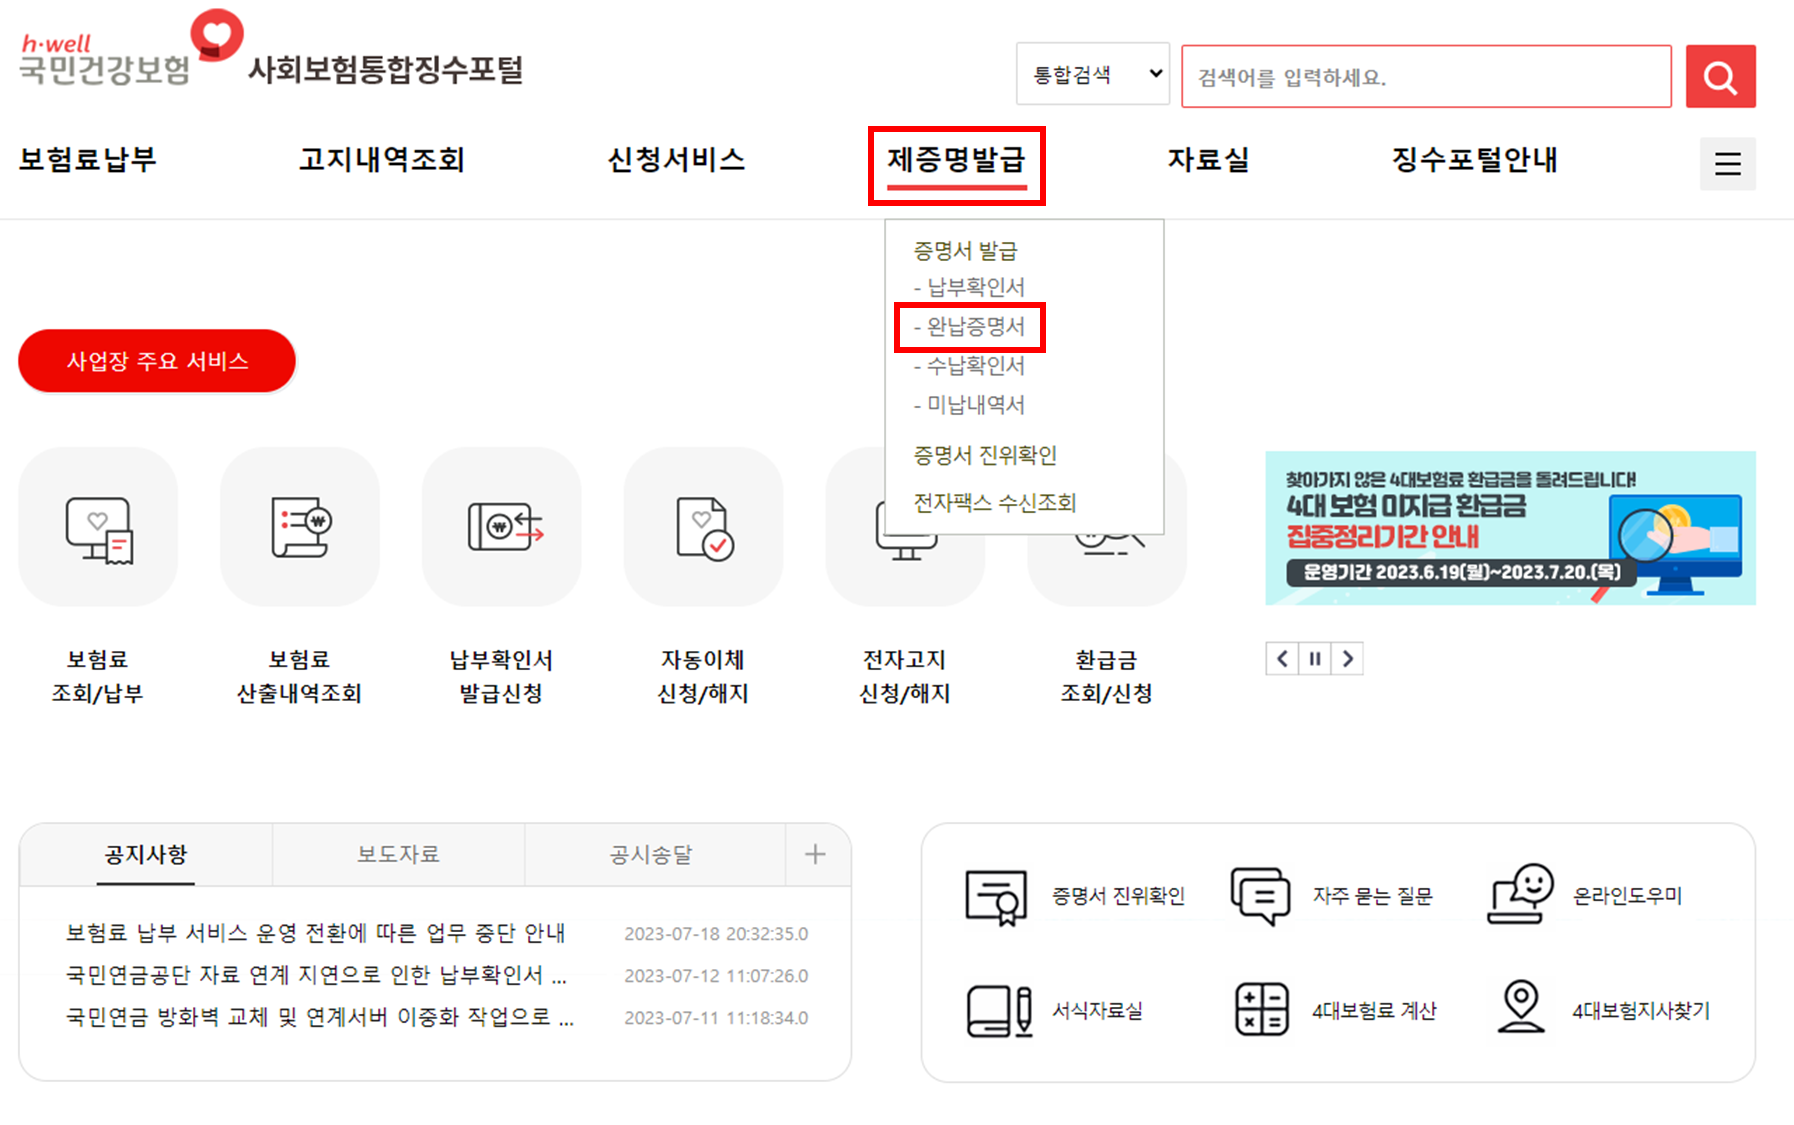Open the hamburger menu icon
The width and height of the screenshot is (1794, 1125).
[x=1727, y=164]
